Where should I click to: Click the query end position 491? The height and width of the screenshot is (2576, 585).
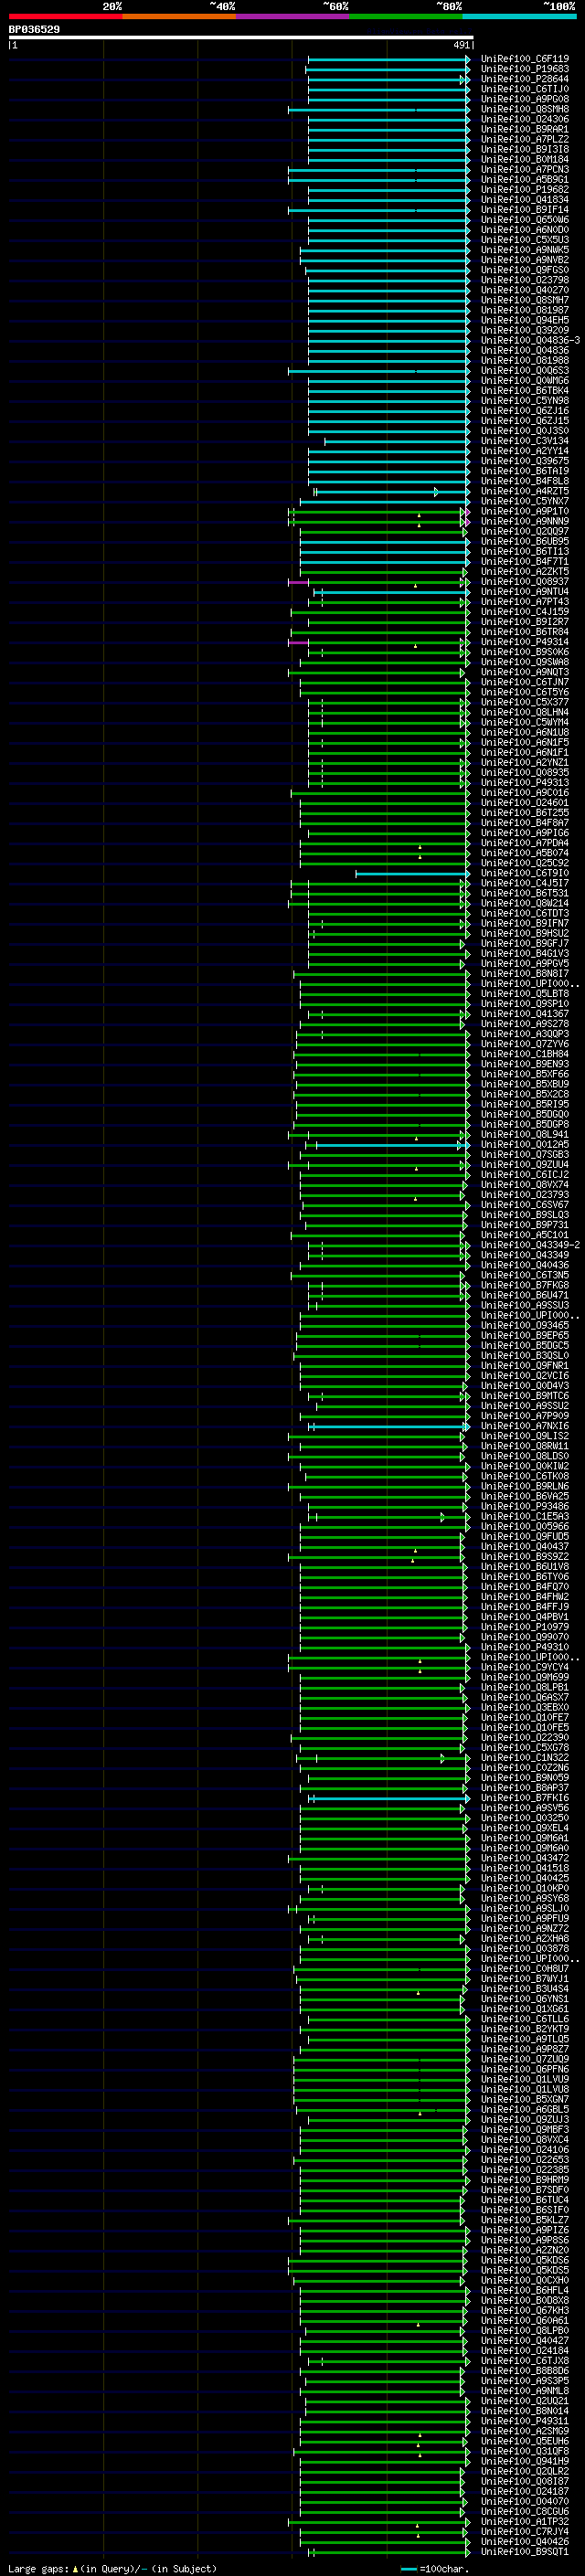[x=461, y=45]
